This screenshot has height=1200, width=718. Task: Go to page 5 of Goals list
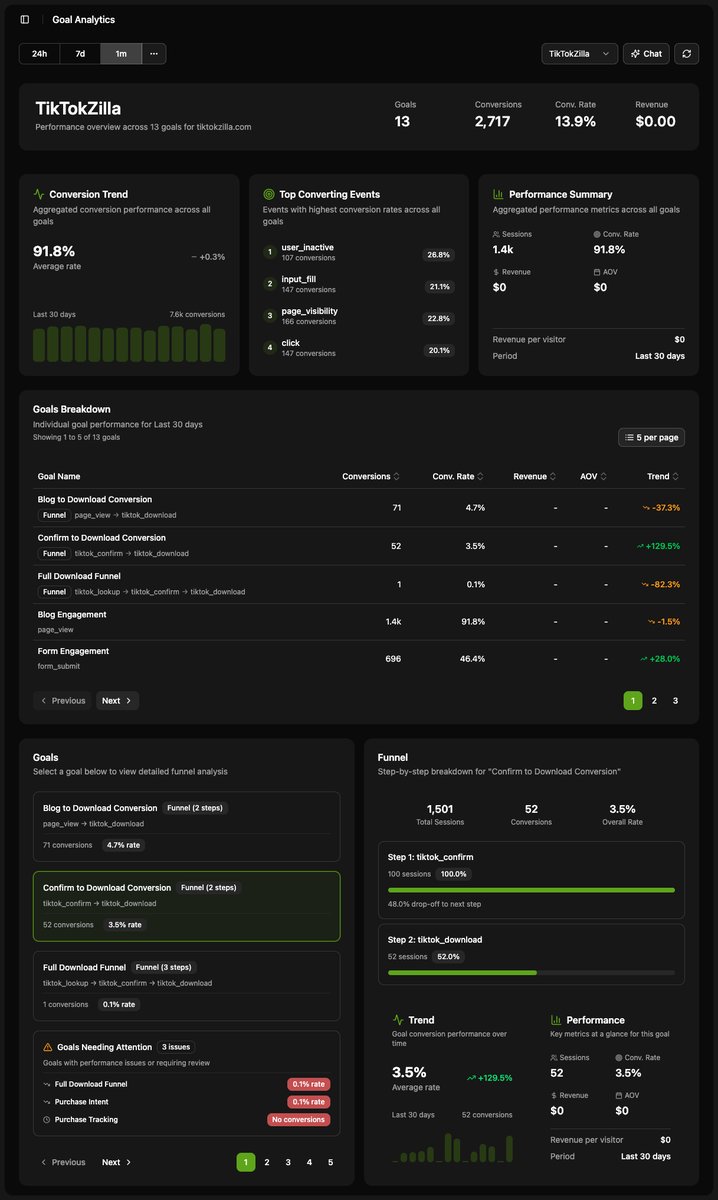tap(330, 1162)
